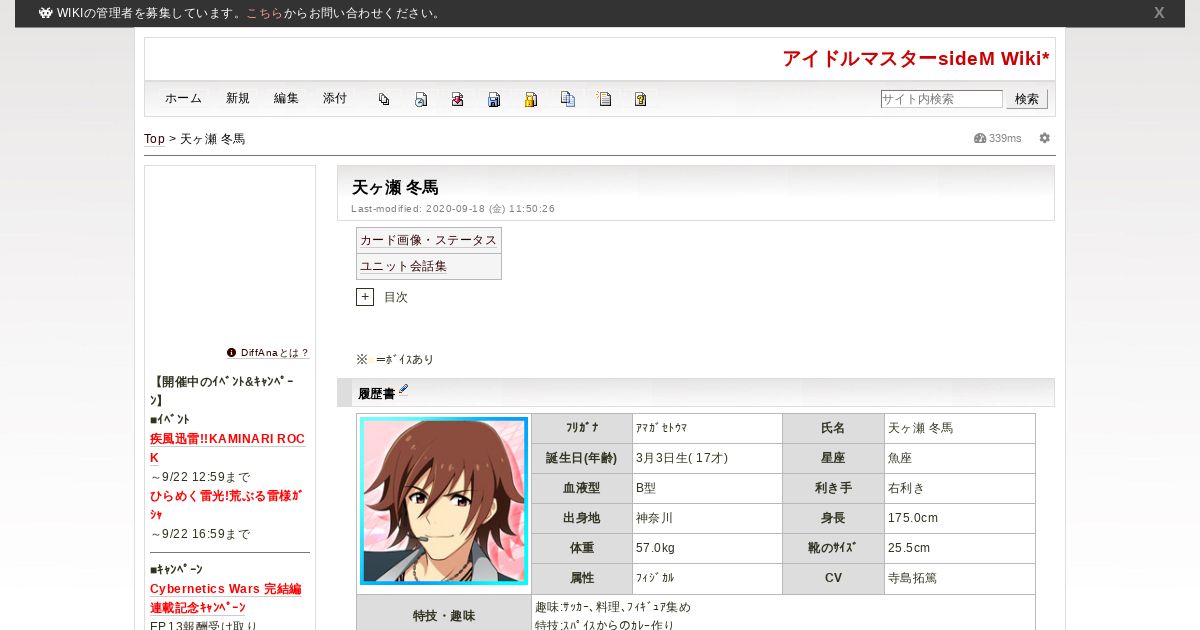Open Cybernetics Wars 完結編 campaign link

point(225,598)
